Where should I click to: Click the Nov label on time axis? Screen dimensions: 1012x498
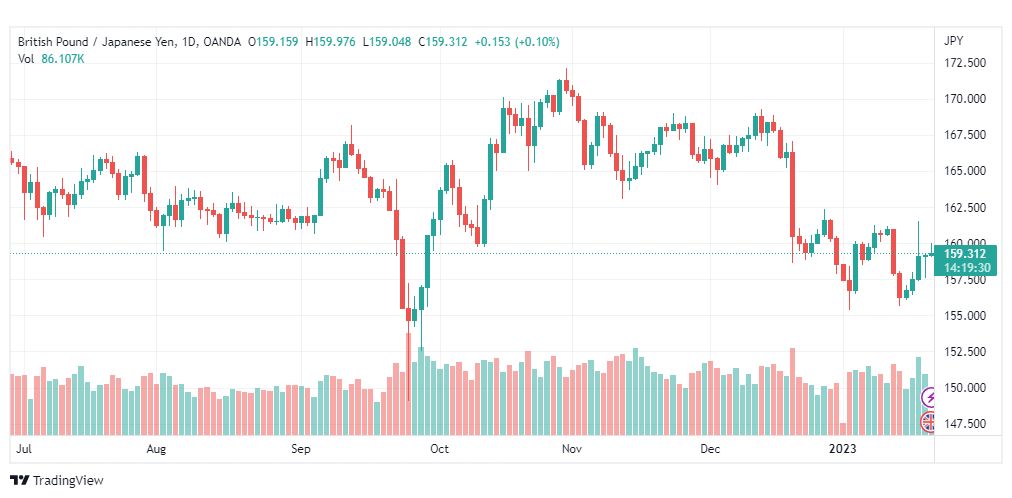tap(572, 449)
